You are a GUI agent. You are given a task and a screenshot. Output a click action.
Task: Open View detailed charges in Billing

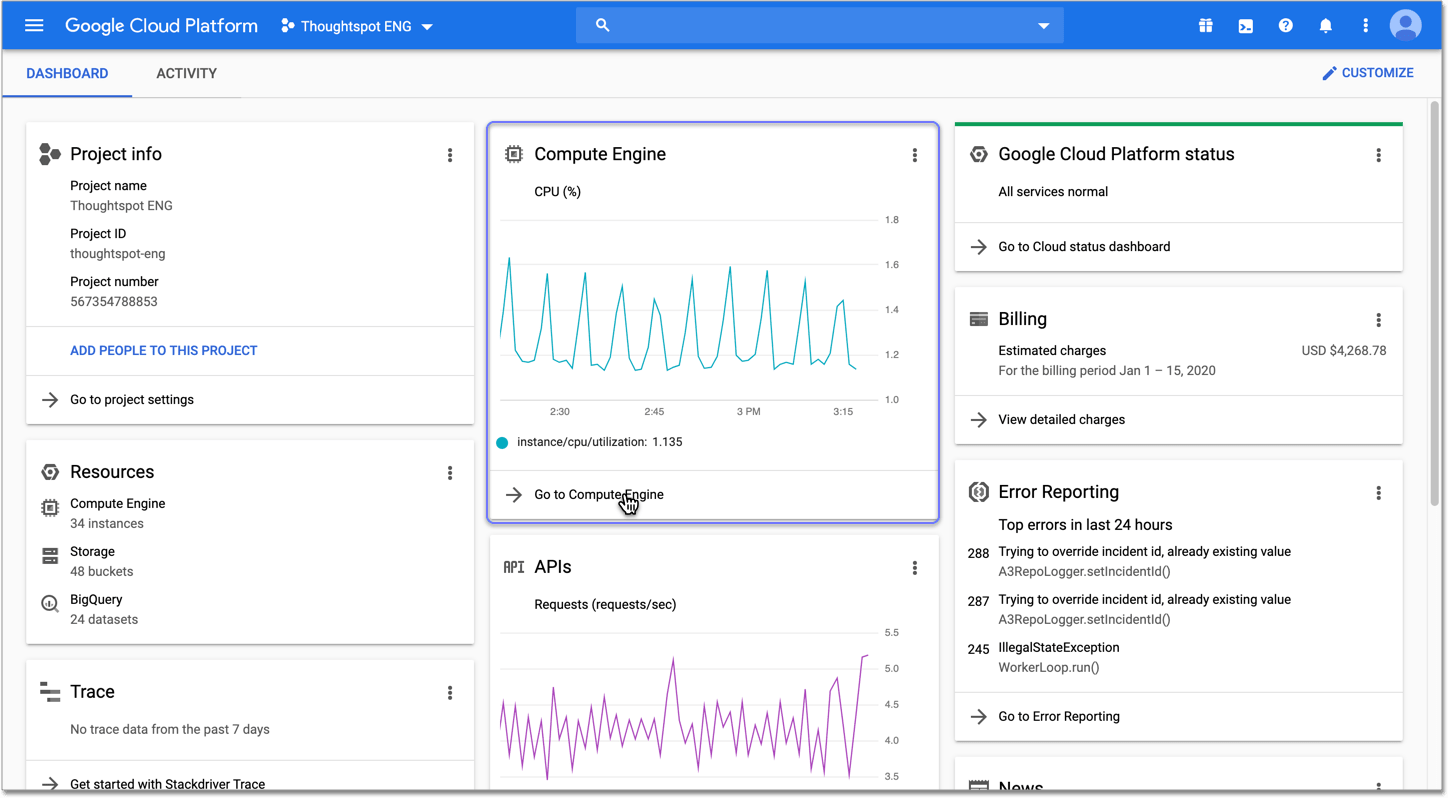click(1061, 420)
